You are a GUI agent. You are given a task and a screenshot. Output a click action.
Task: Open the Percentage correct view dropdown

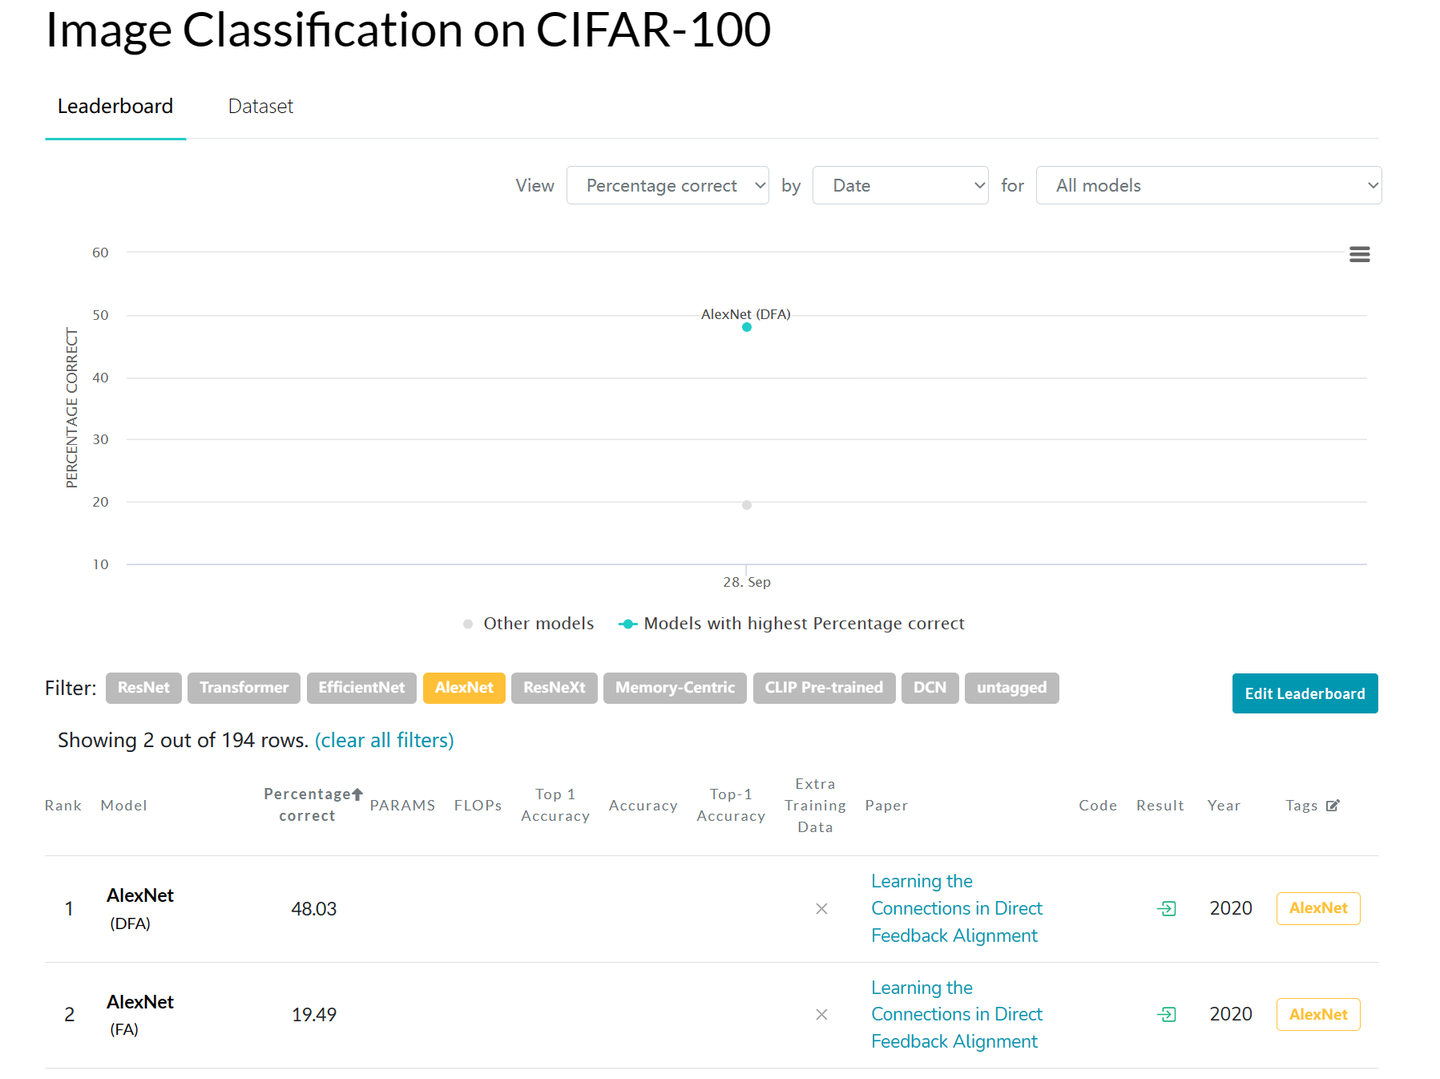667,186
